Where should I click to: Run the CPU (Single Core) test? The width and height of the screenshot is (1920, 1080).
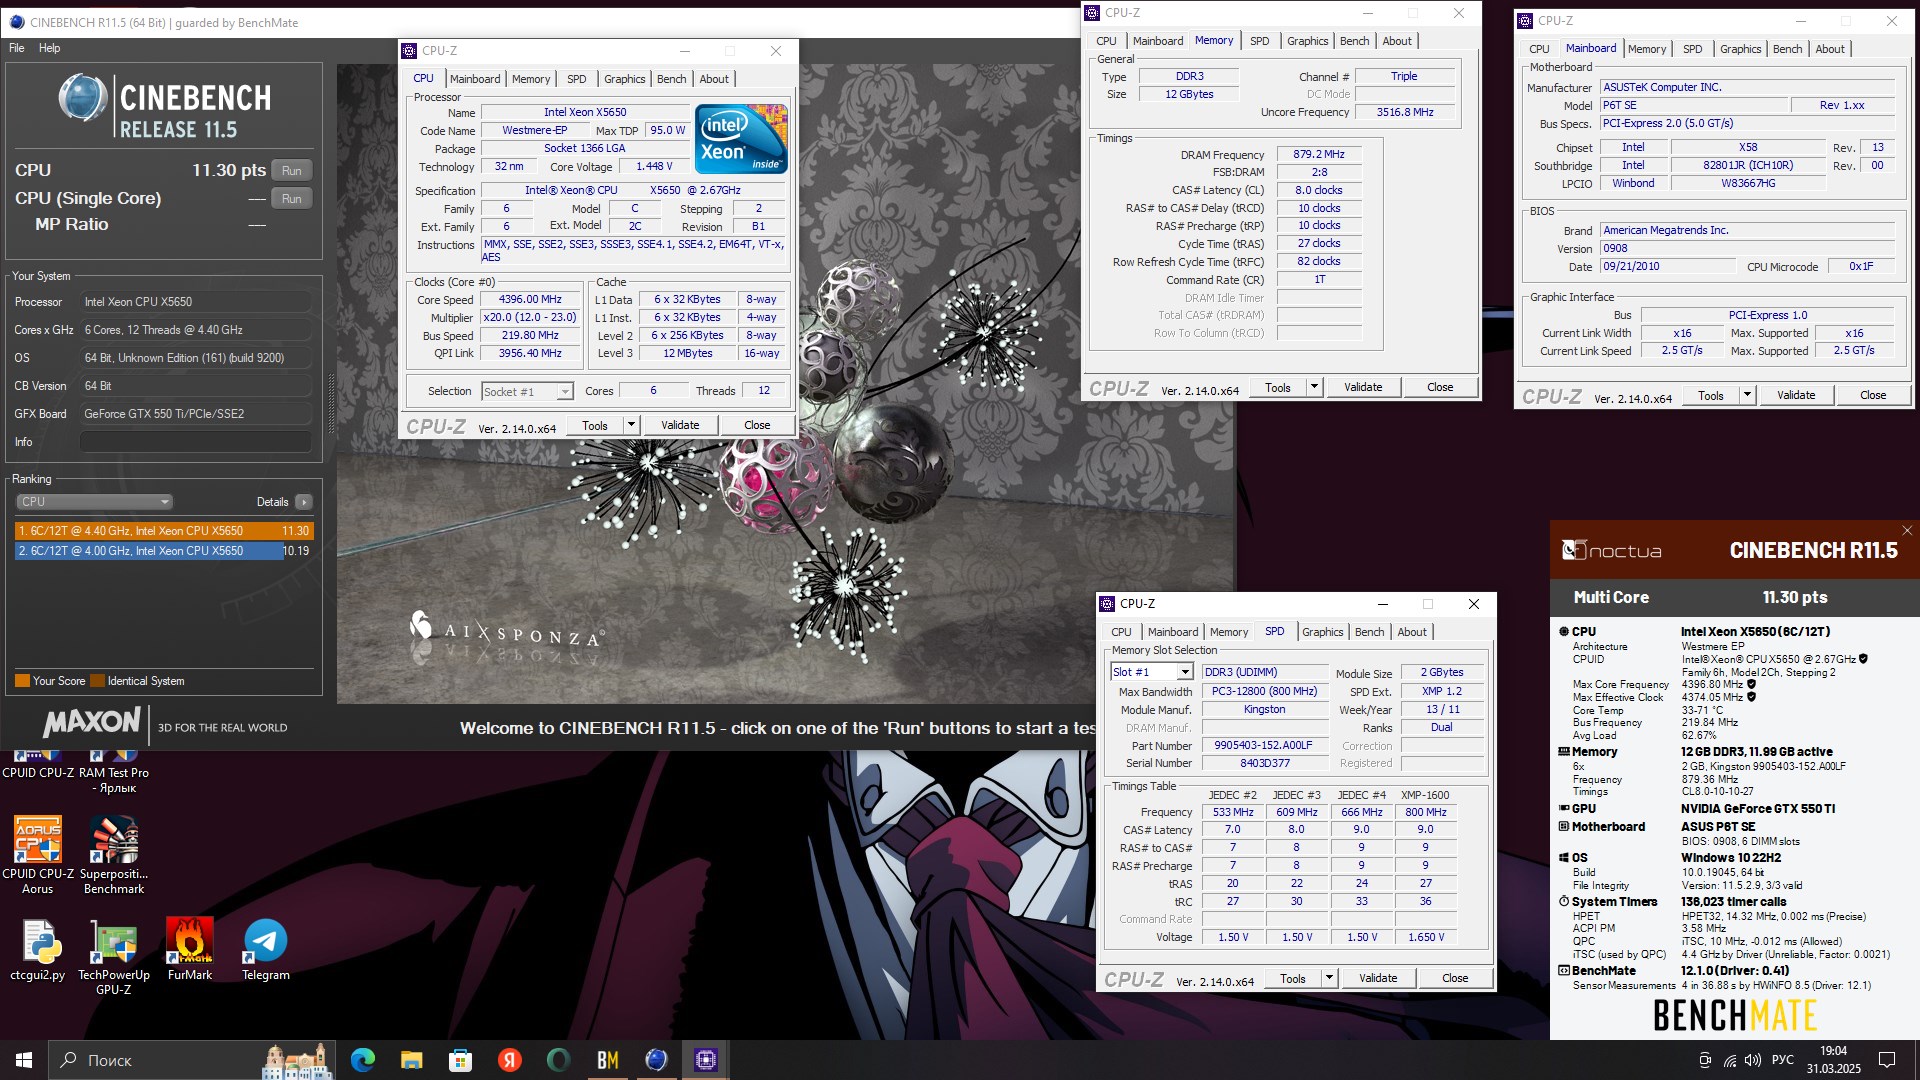(291, 199)
